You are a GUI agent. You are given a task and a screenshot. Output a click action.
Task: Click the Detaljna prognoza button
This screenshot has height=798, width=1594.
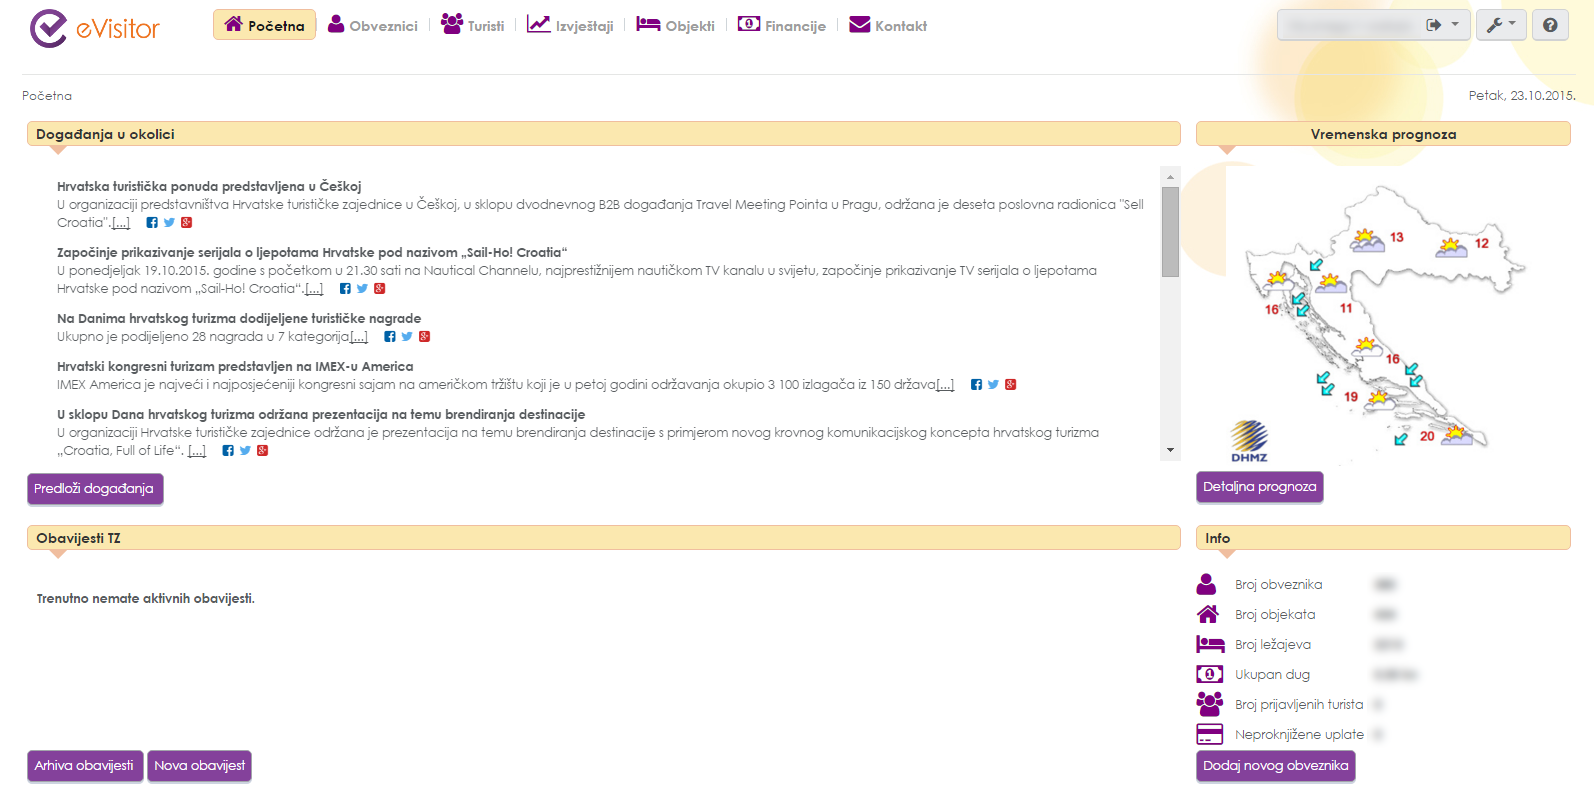pyautogui.click(x=1259, y=487)
